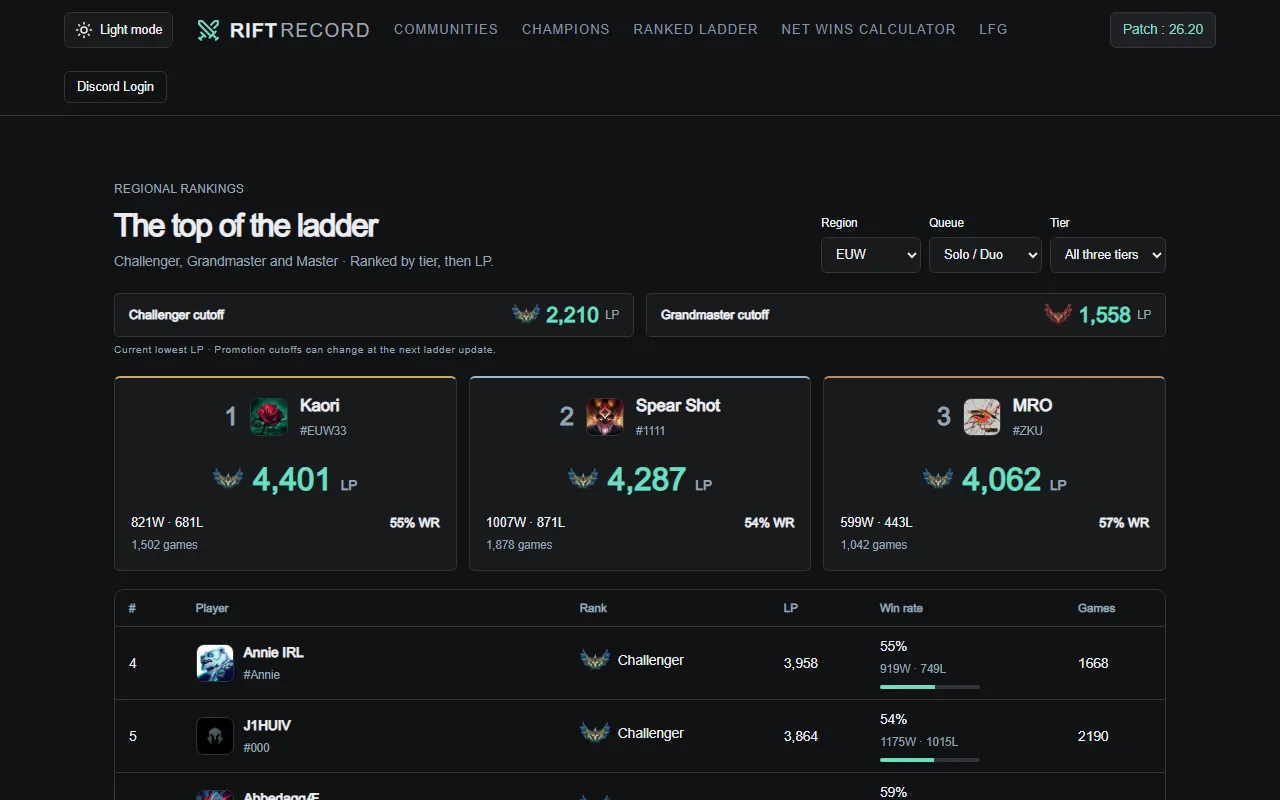The width and height of the screenshot is (1280, 800).
Task: Click the Challenger emblem beside 4,401 LP
Action: click(228, 479)
